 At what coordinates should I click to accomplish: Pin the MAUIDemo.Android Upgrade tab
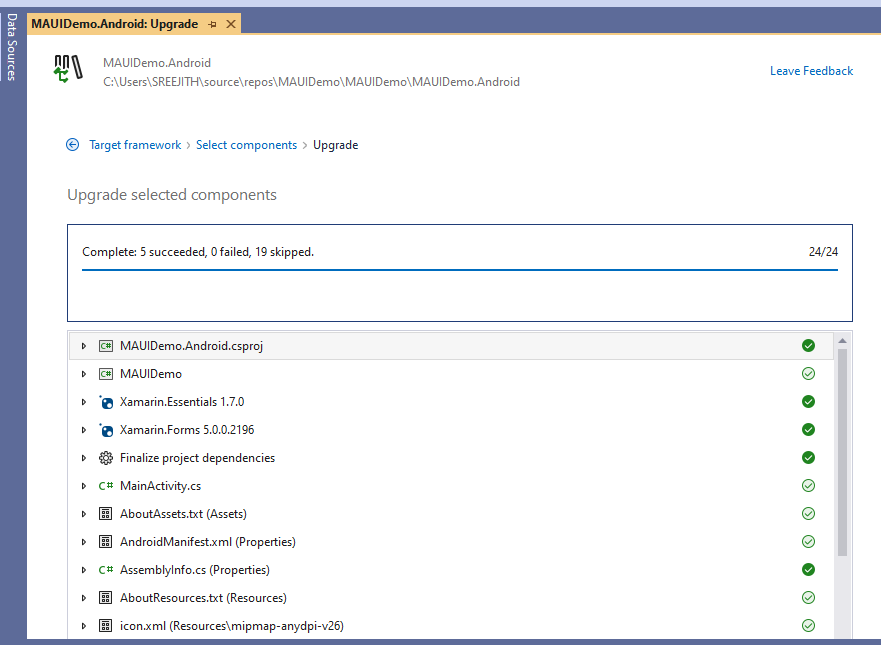[212, 24]
